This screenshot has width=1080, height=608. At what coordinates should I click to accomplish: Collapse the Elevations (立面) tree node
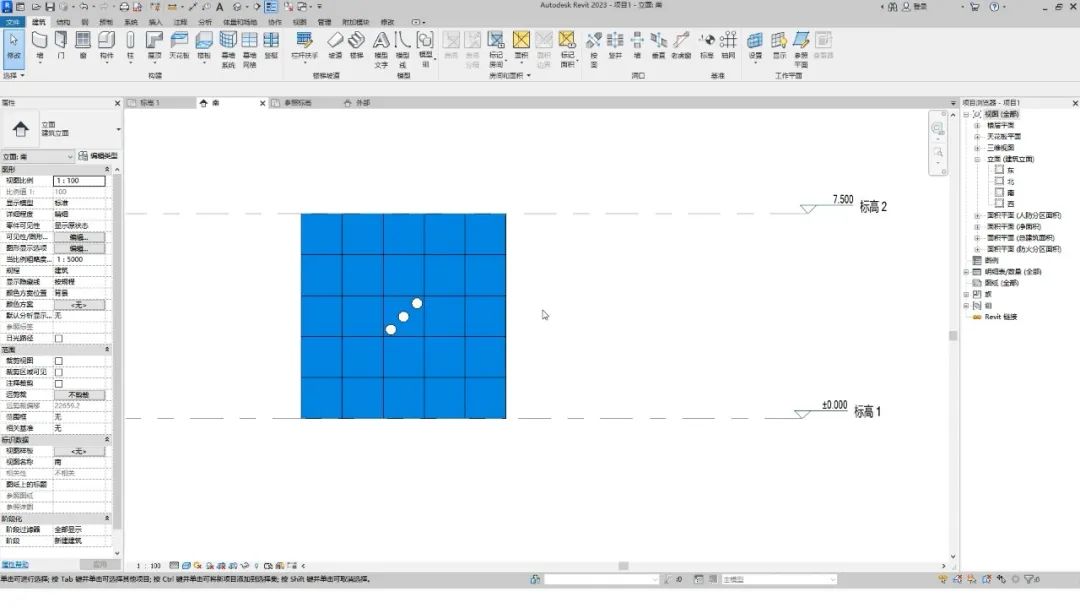[x=977, y=159]
